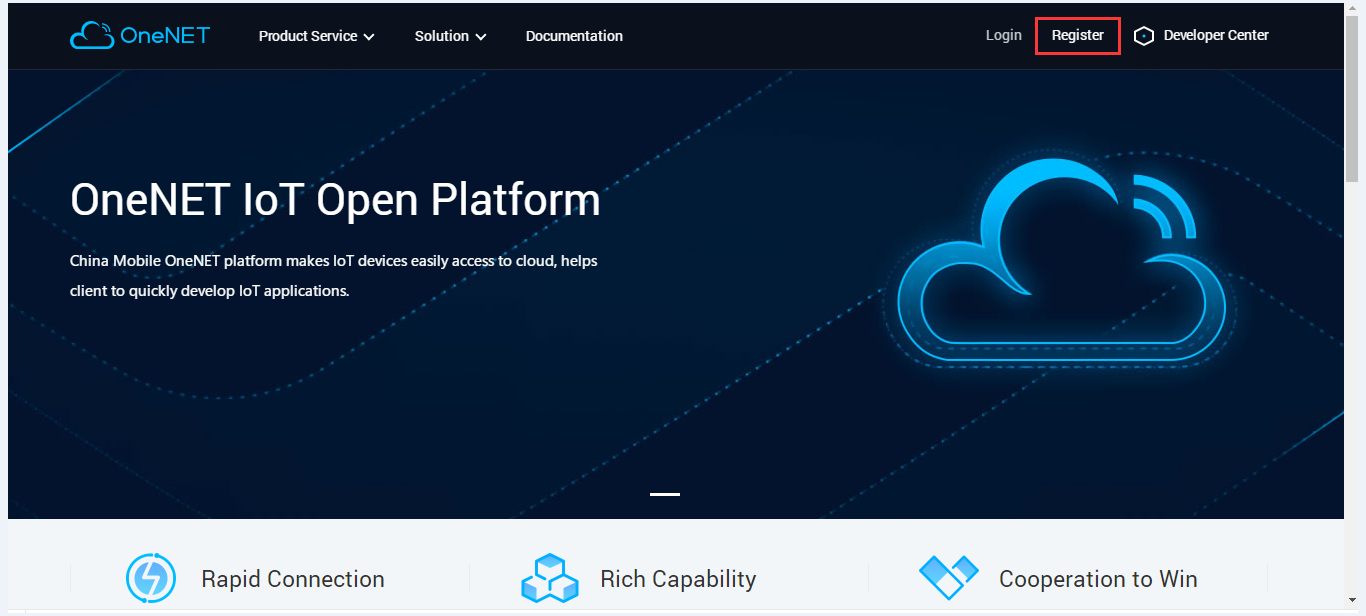
Task: Click the Rich Capability cubes icon
Action: (550, 578)
